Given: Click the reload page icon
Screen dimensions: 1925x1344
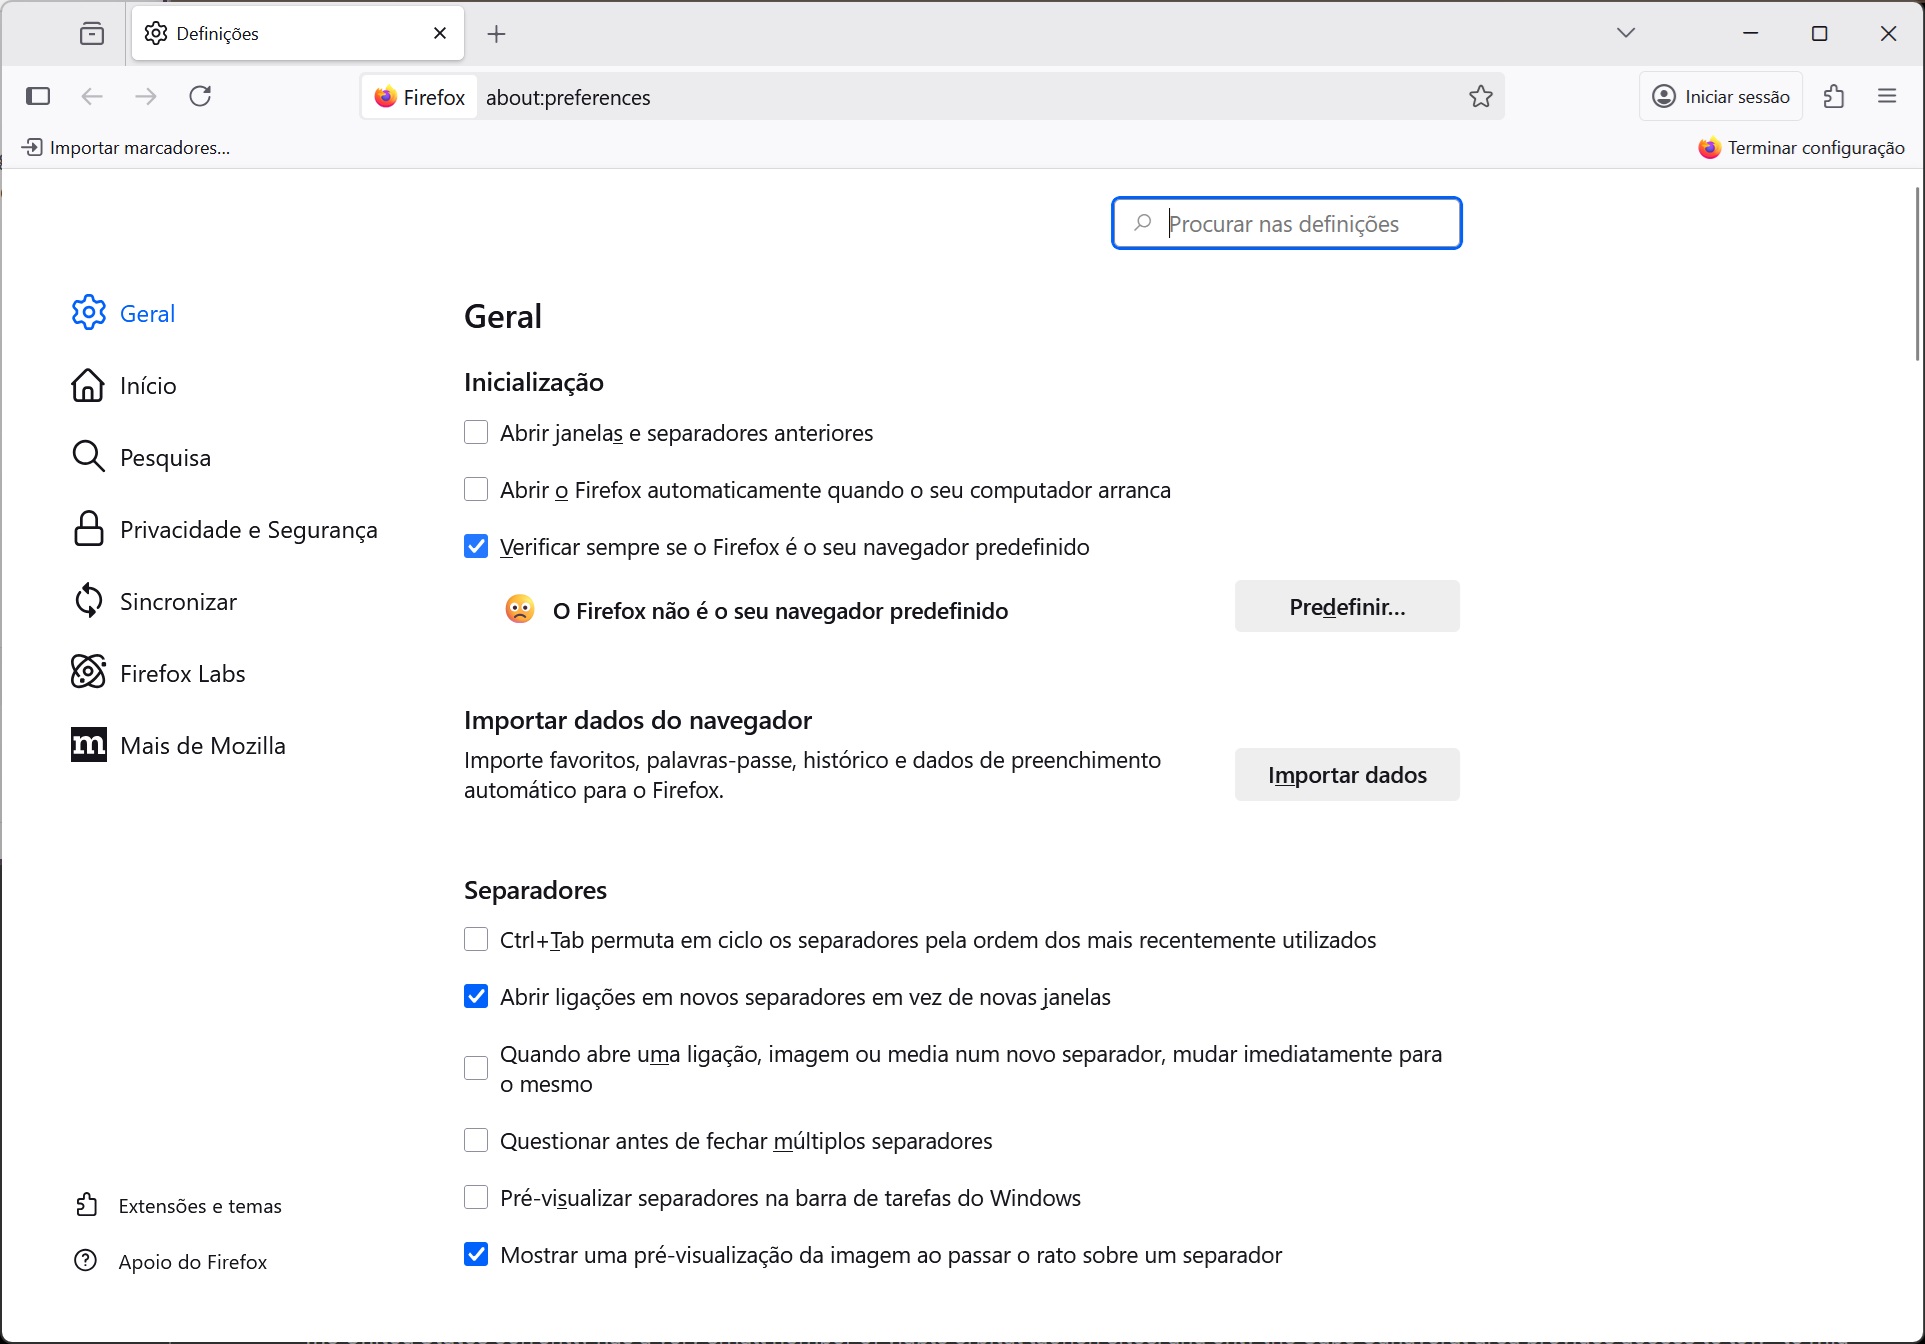Looking at the screenshot, I should pyautogui.click(x=200, y=96).
